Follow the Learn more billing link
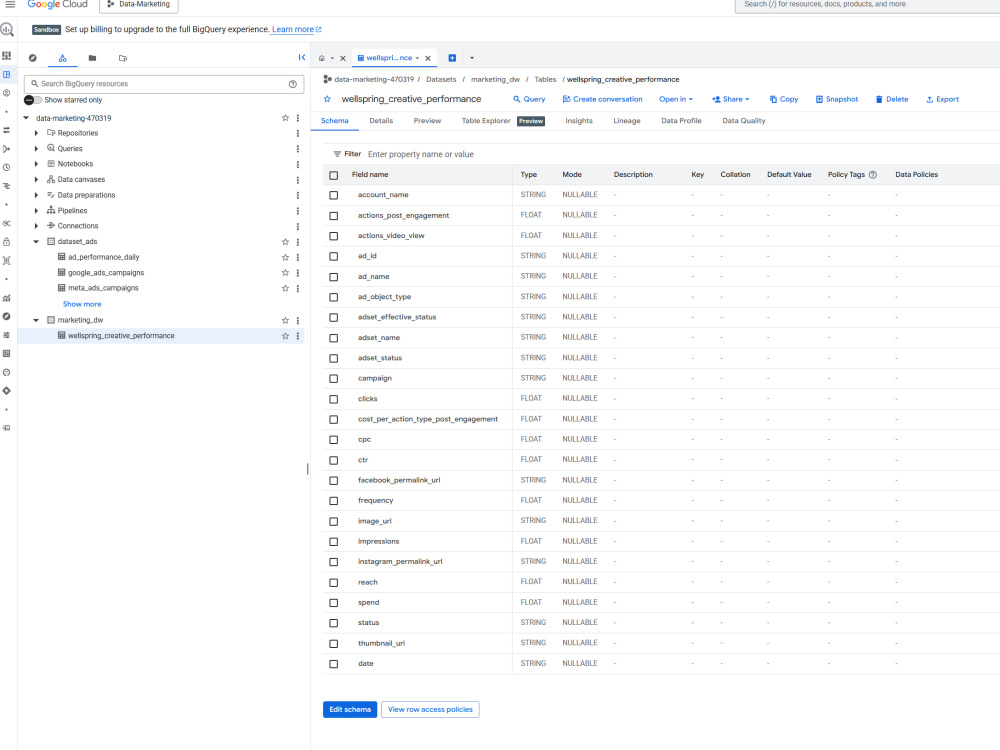This screenshot has height=750, width=1000. pos(297,29)
